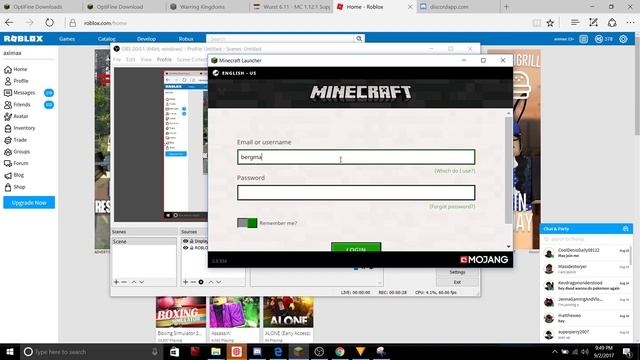
Task: Click the Windows Start button
Action: click(x=10, y=351)
